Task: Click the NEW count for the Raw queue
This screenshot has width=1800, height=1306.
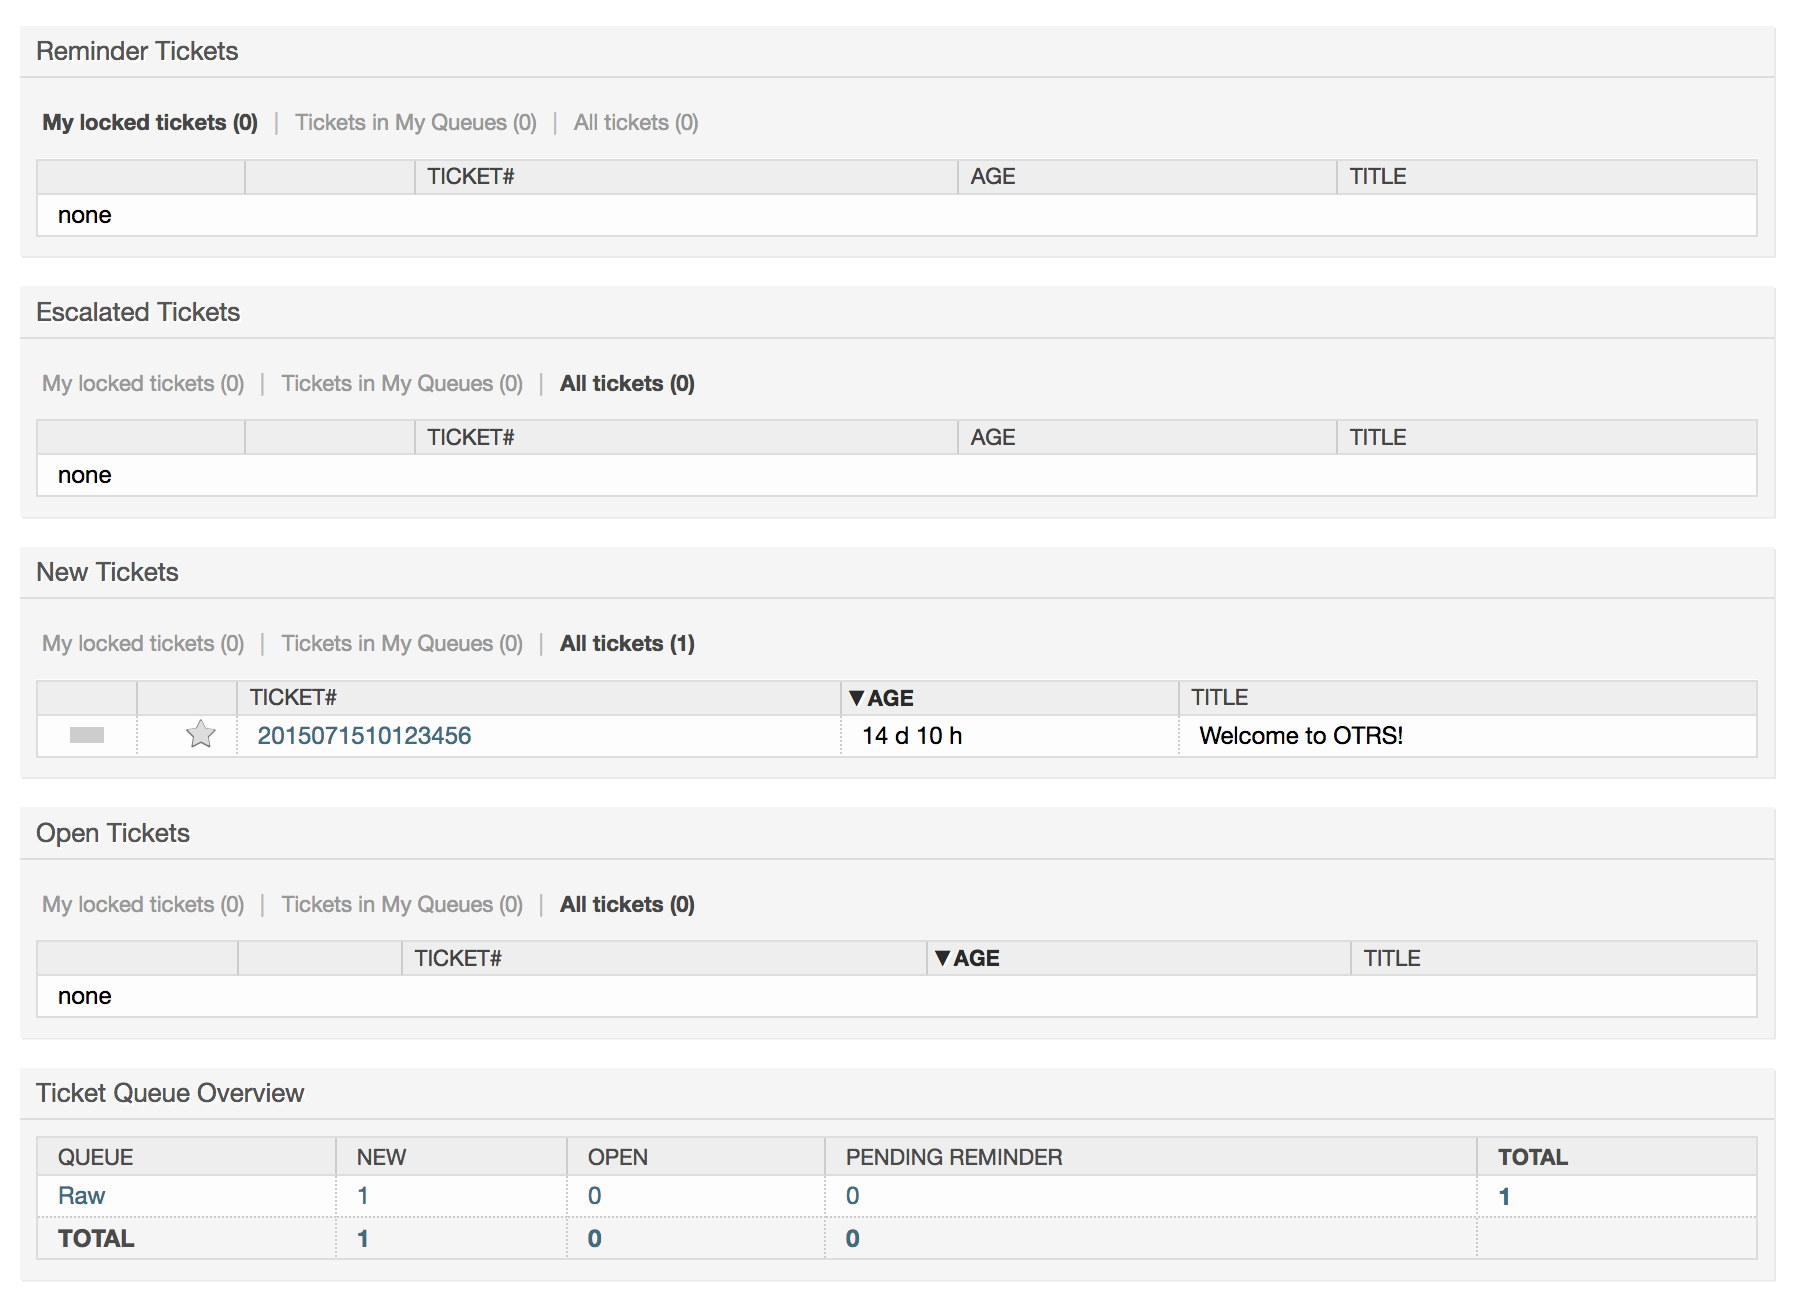Action: tap(362, 1195)
